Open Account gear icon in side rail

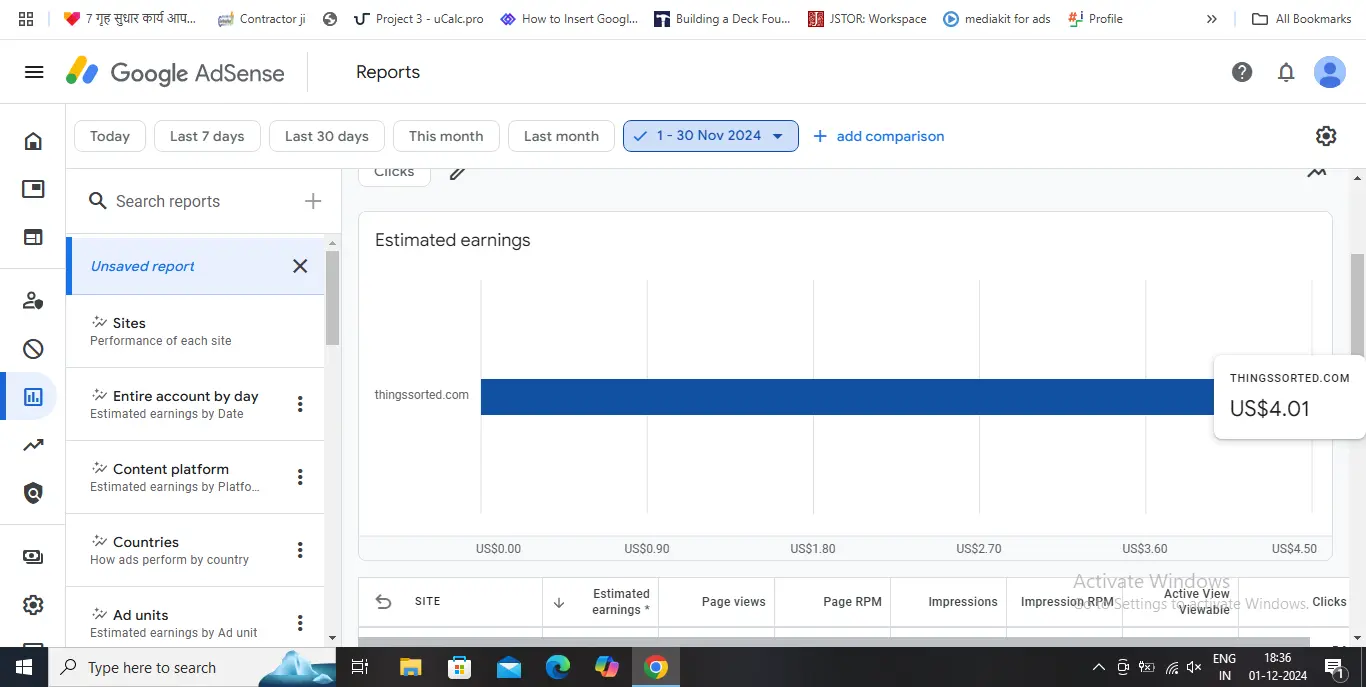(33, 605)
